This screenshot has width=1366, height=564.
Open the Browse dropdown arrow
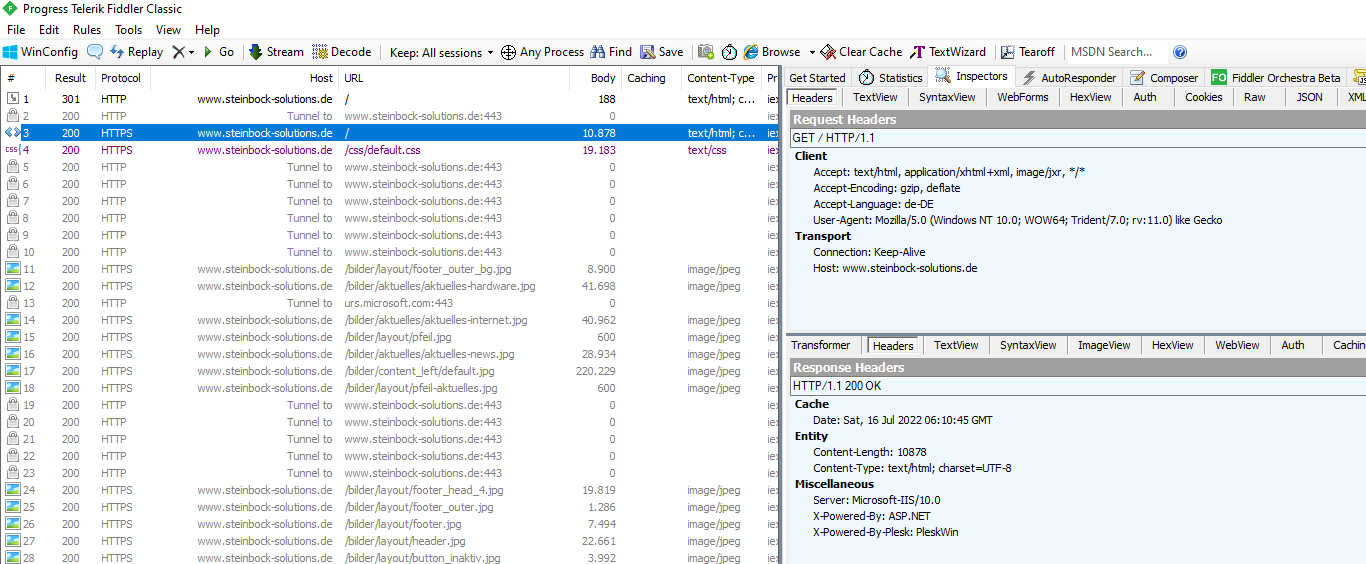point(809,52)
